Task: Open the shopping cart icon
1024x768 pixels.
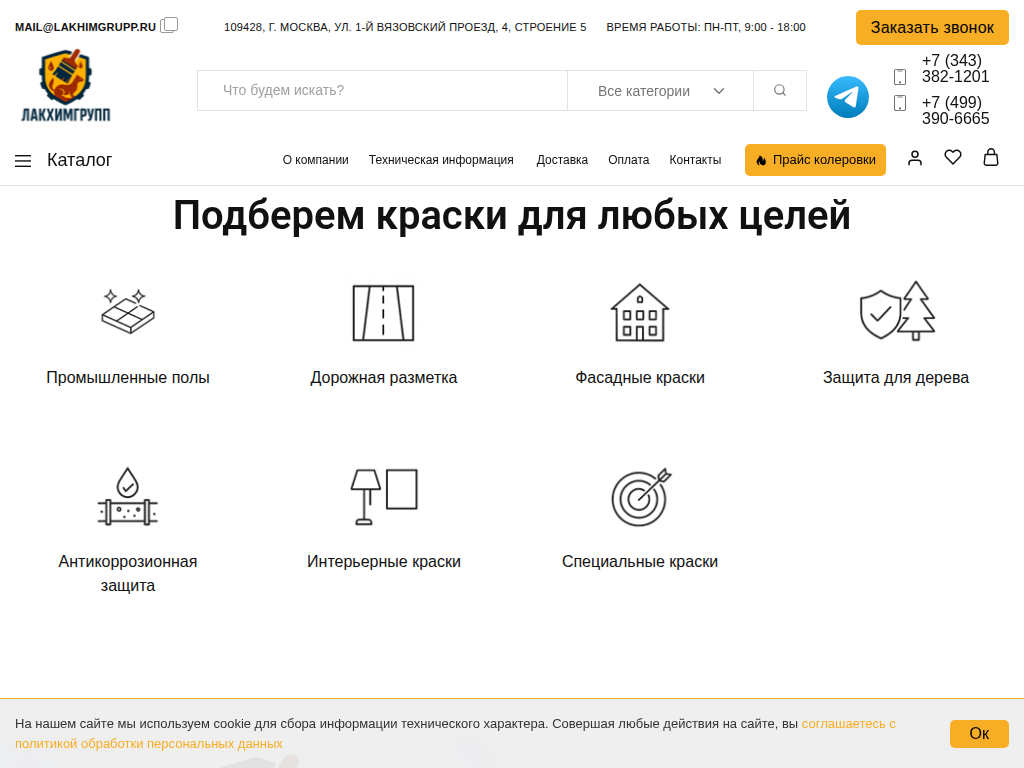Action: (x=991, y=157)
